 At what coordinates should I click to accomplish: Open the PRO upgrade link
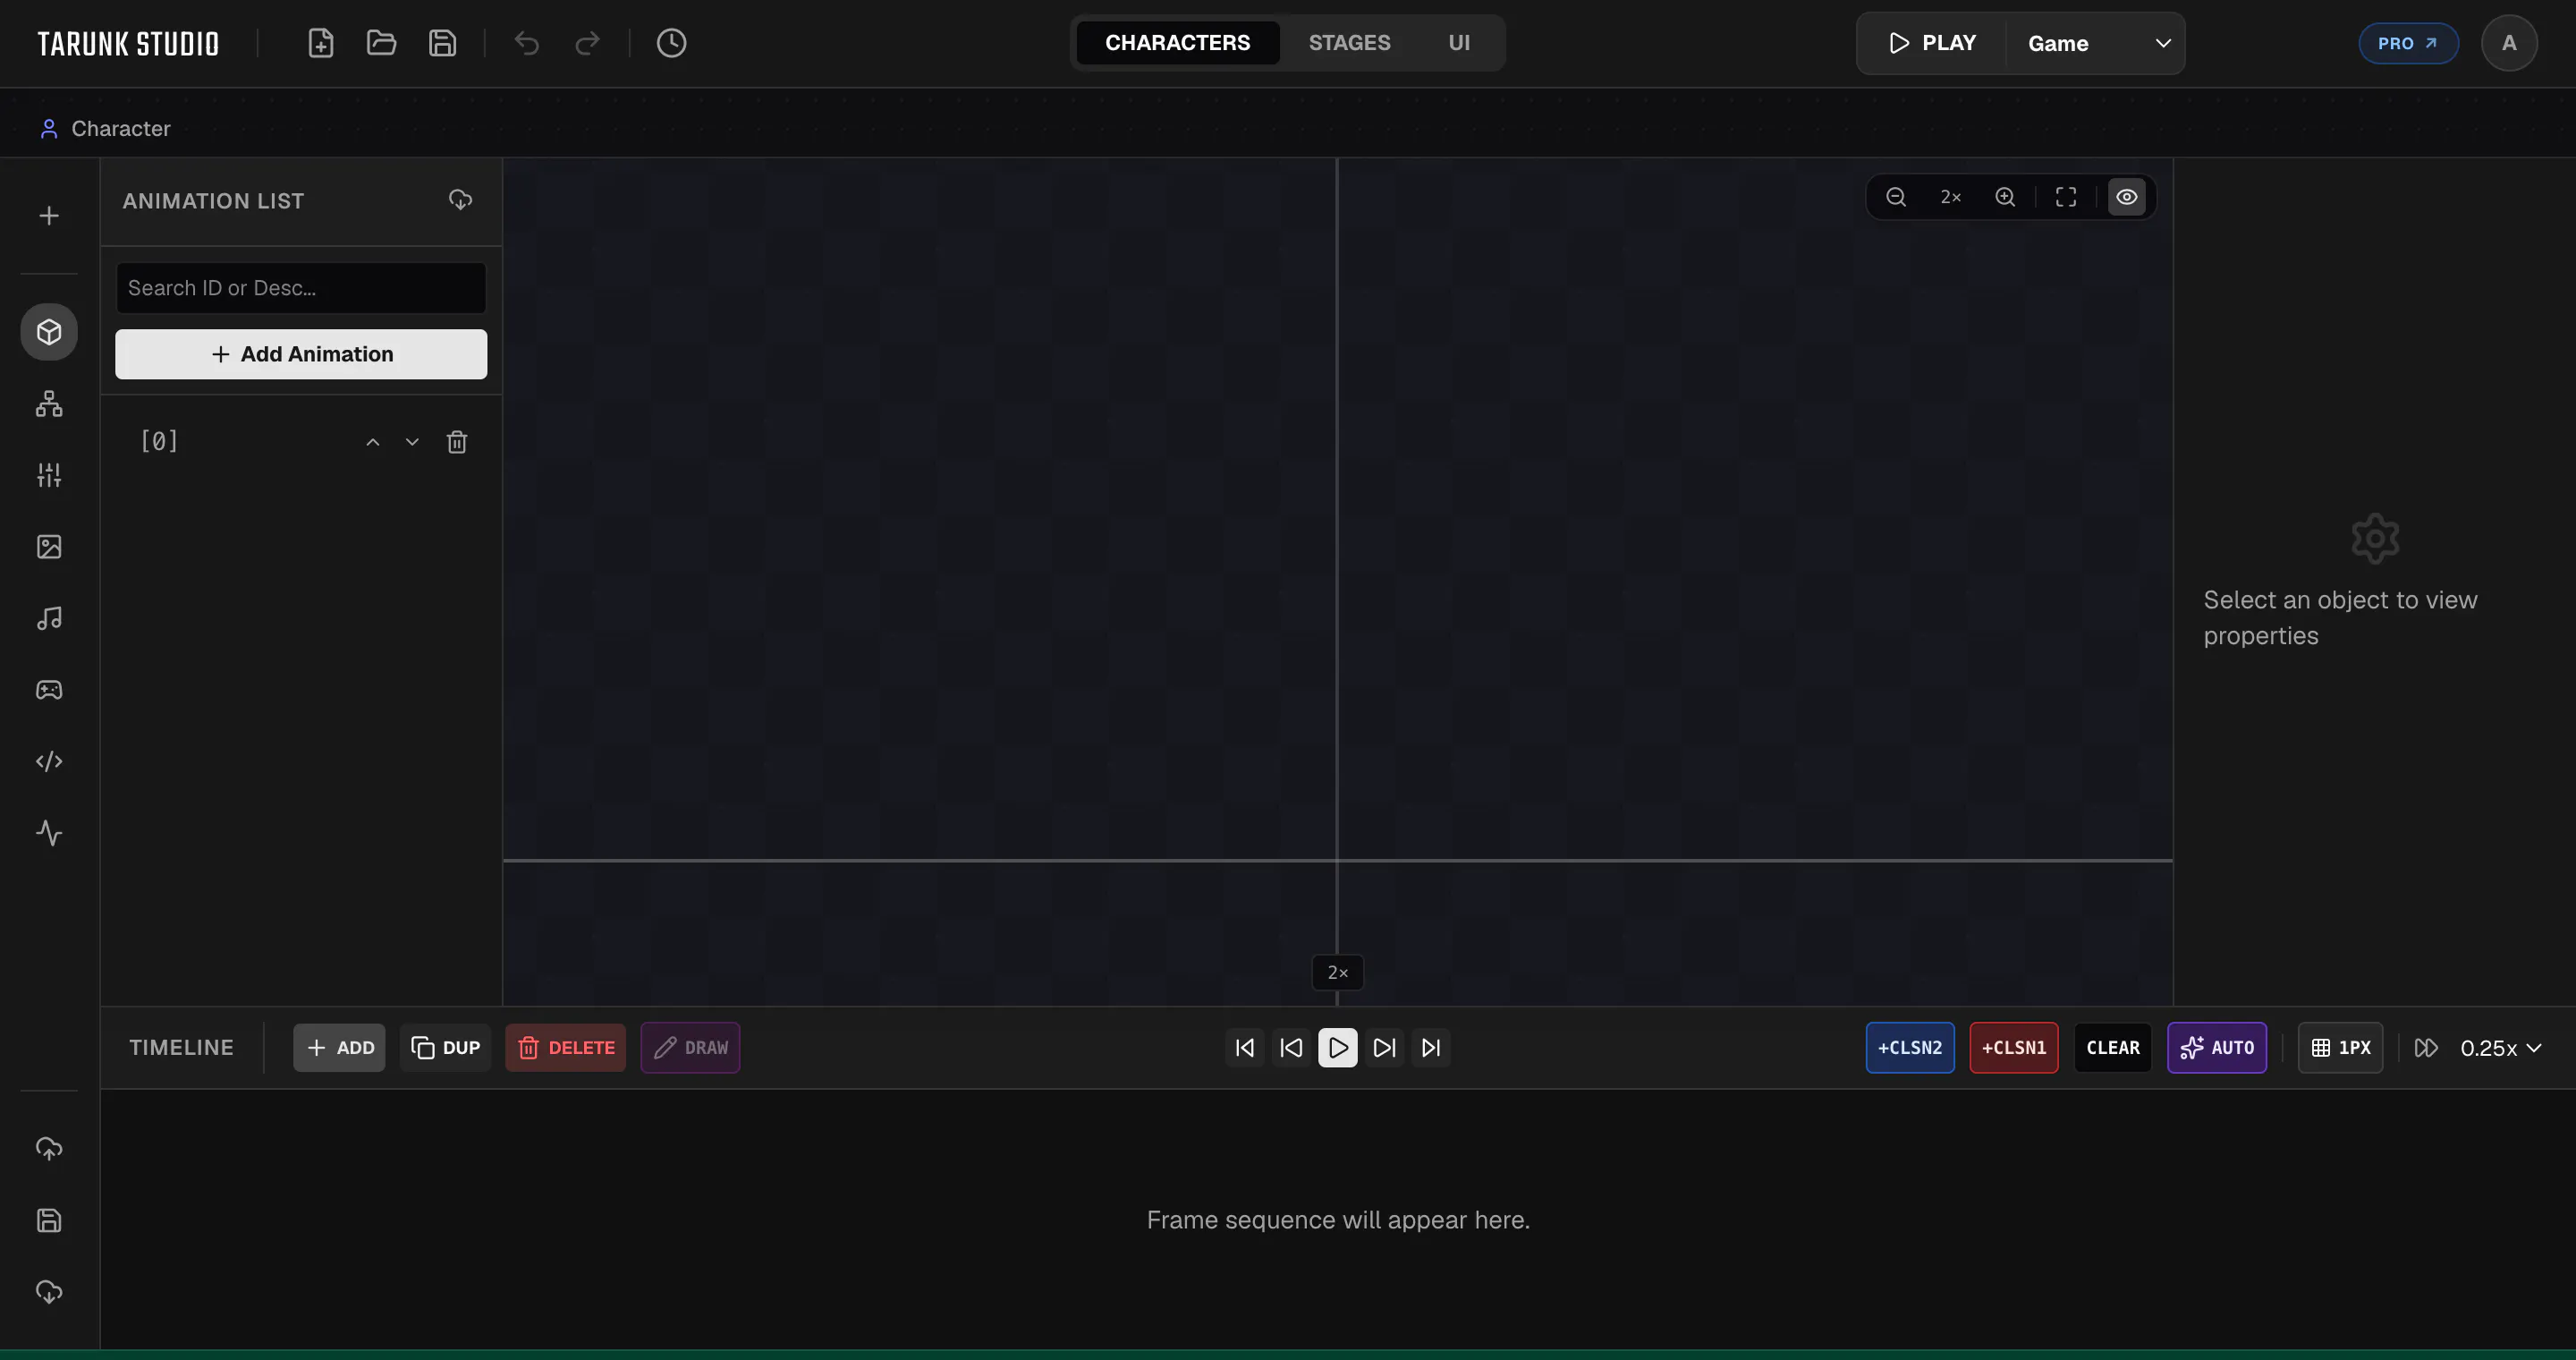click(x=2408, y=43)
